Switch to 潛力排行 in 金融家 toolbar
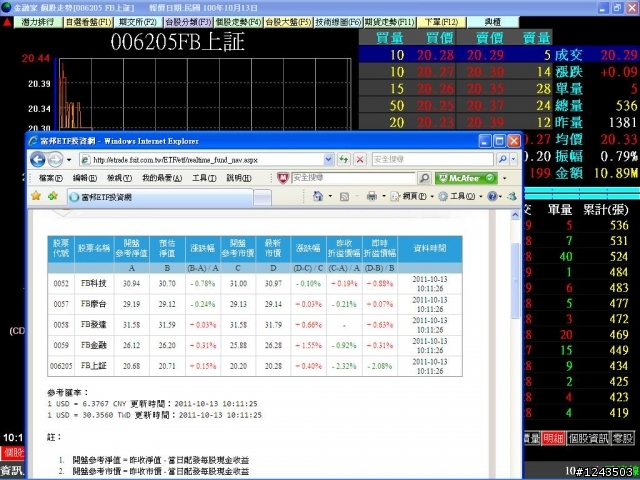 (x=38, y=22)
